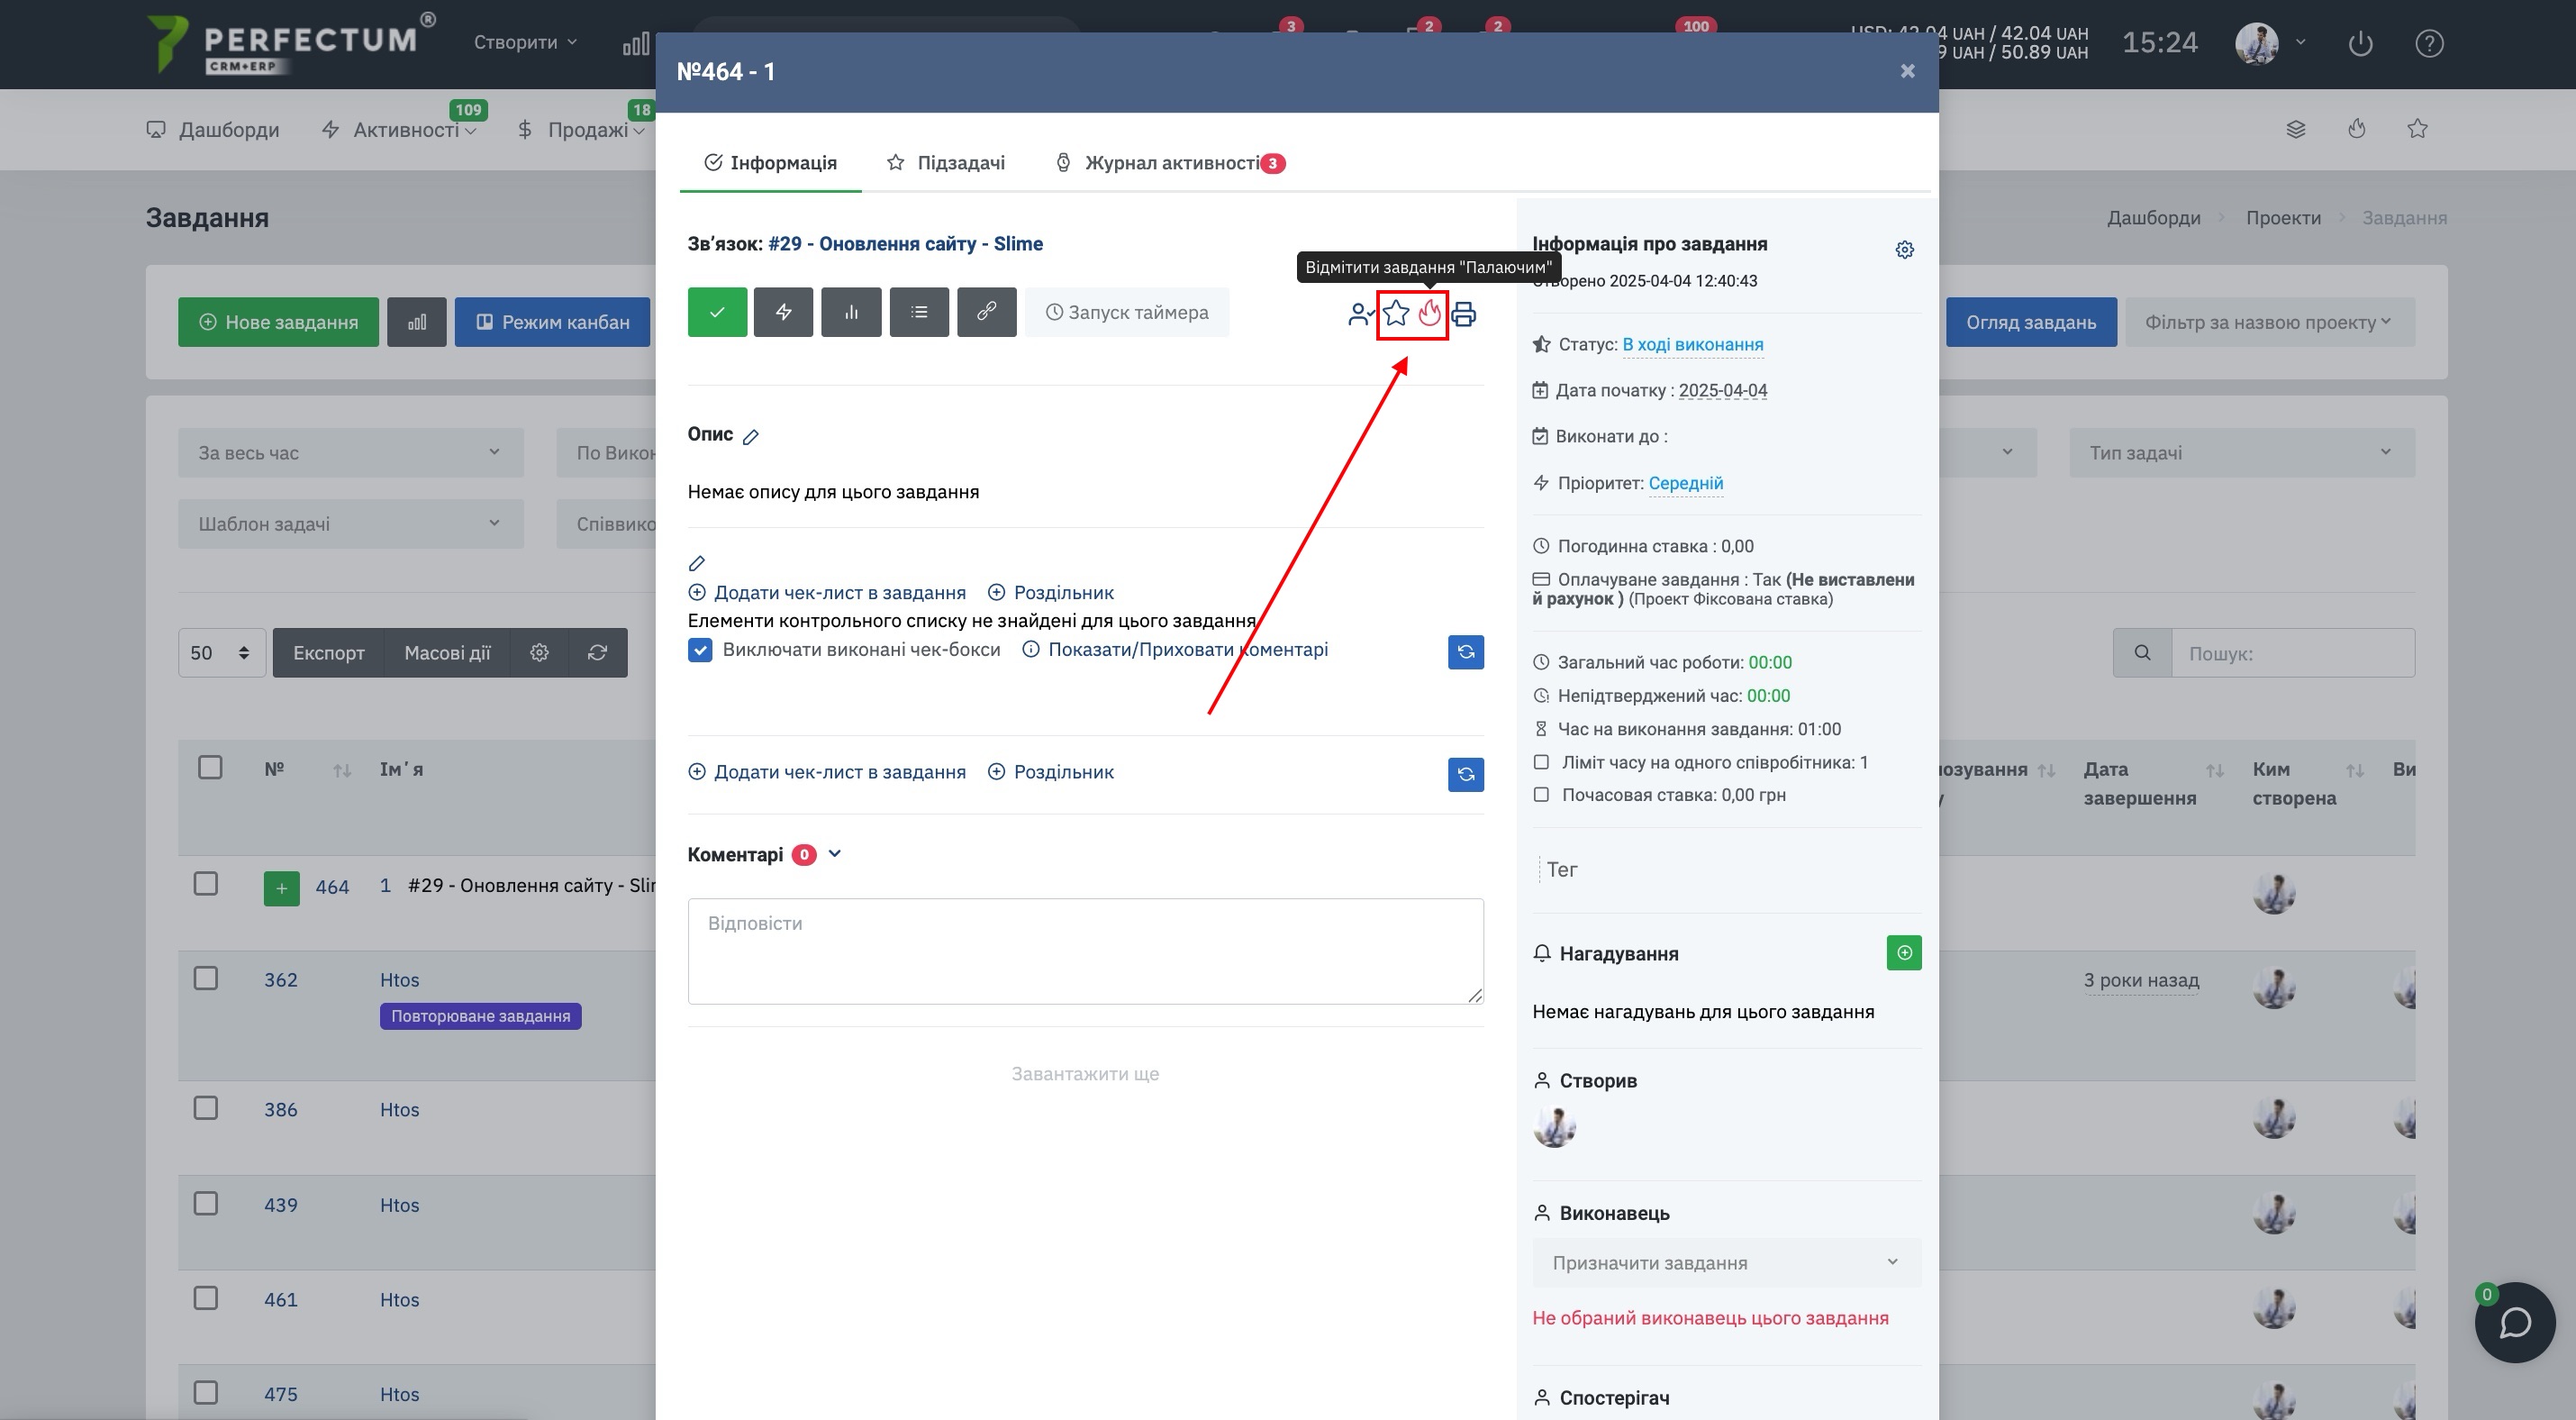Image resolution: width=2576 pixels, height=1420 pixels.
Task: Click the assign-to-me person icon
Action: [x=1361, y=314]
